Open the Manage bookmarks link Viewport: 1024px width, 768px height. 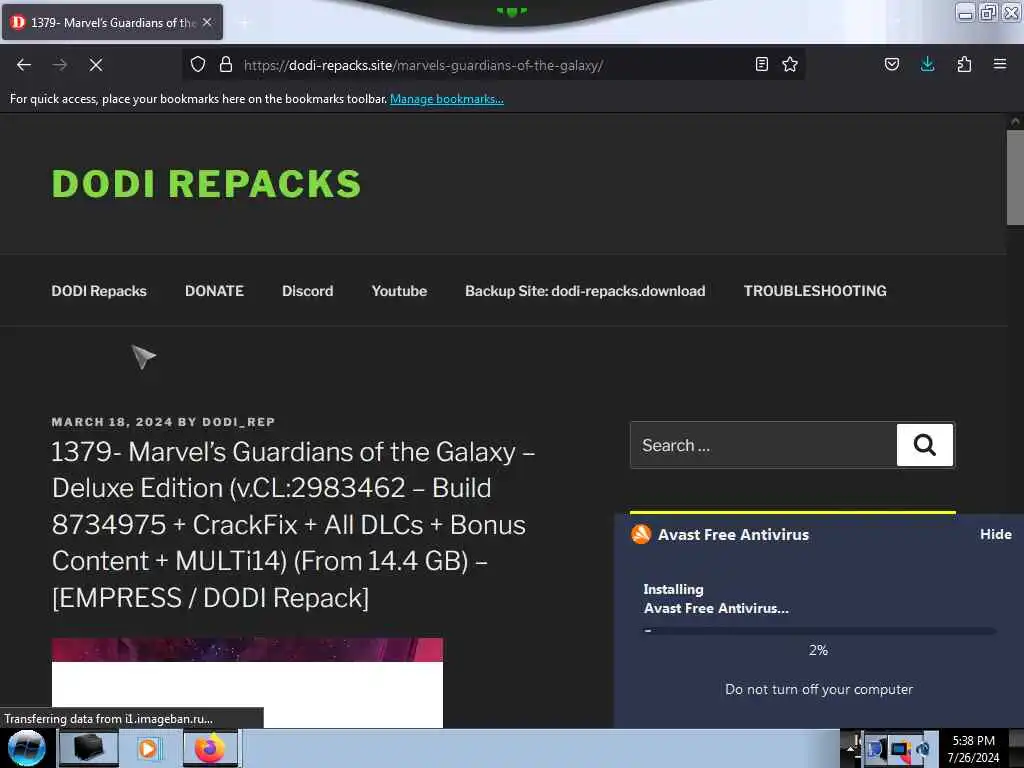[447, 99]
